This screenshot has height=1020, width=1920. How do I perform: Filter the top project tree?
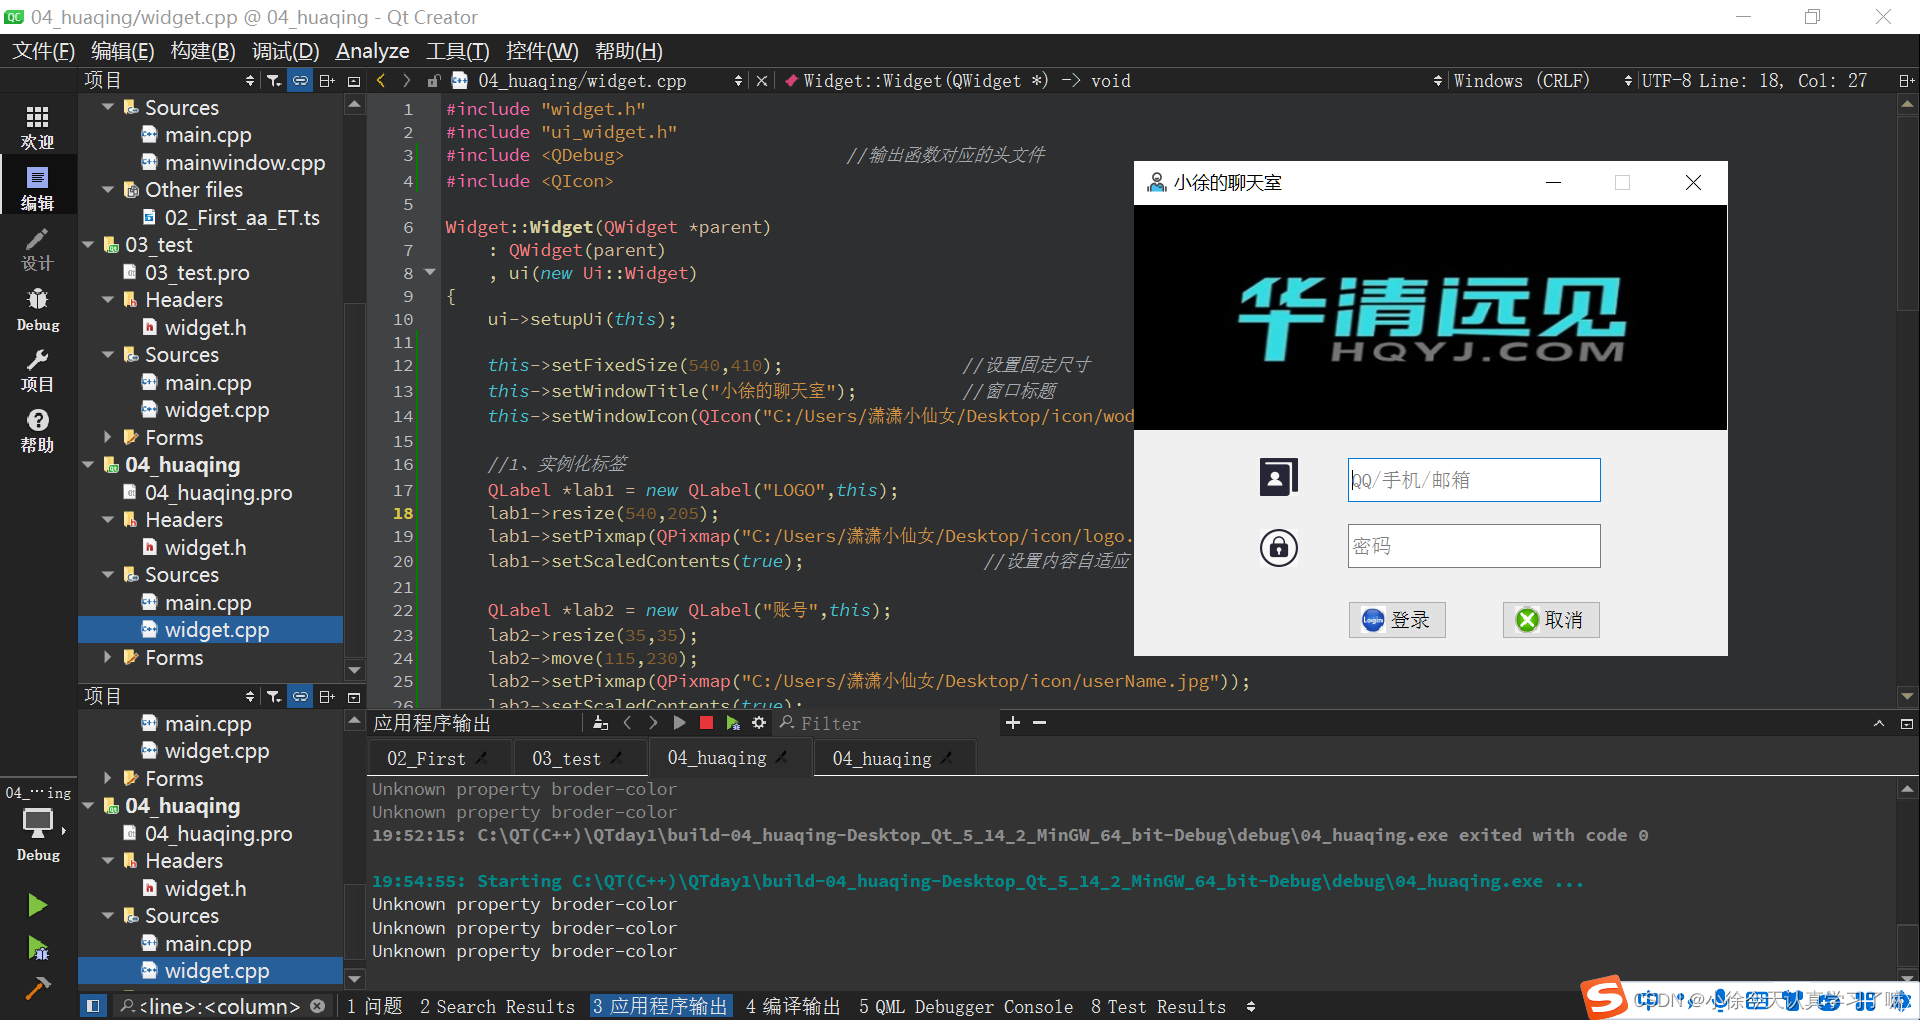pos(274,80)
